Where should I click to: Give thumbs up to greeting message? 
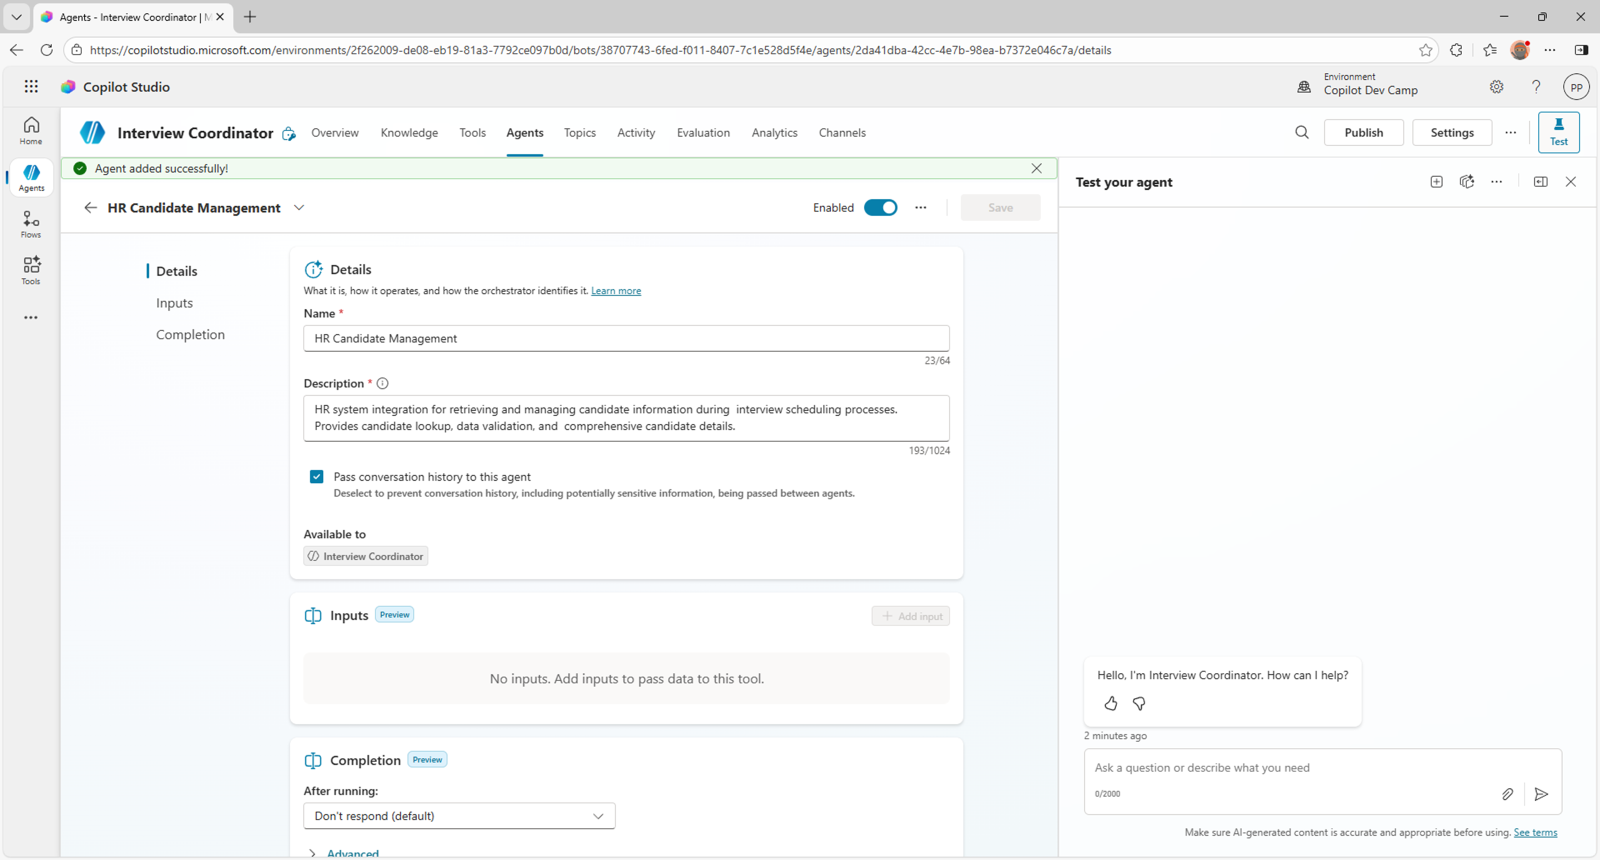[1111, 704]
